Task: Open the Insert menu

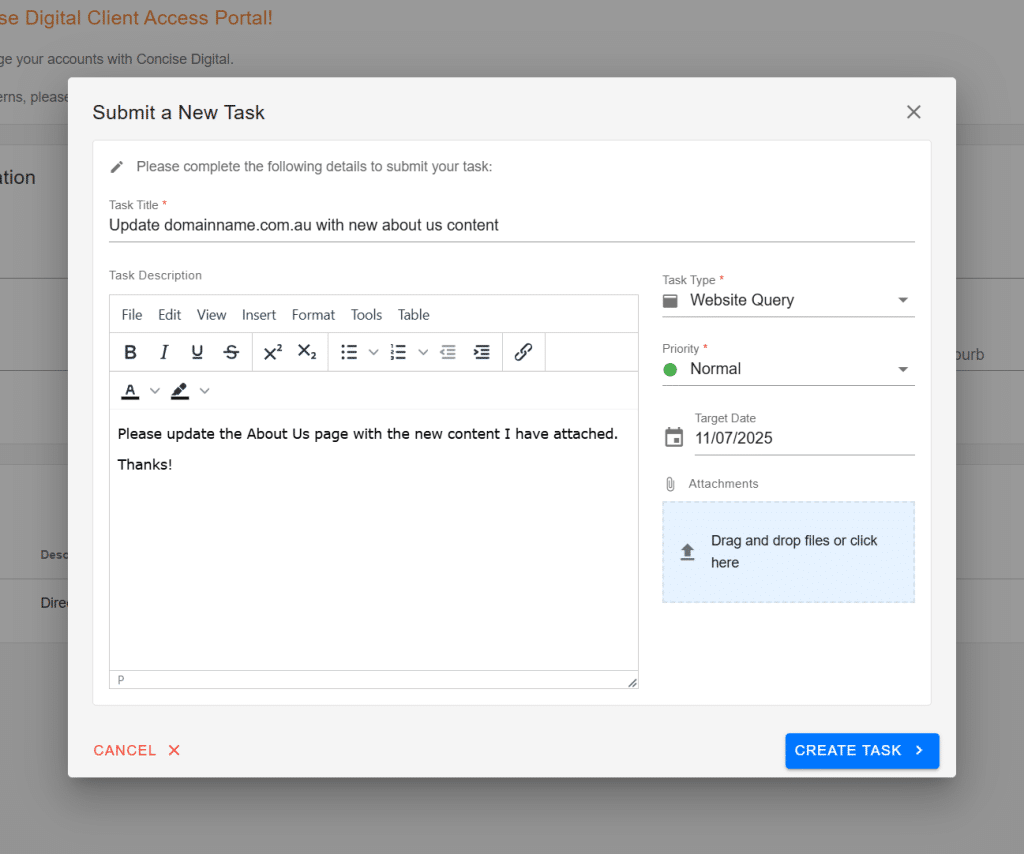Action: click(259, 315)
